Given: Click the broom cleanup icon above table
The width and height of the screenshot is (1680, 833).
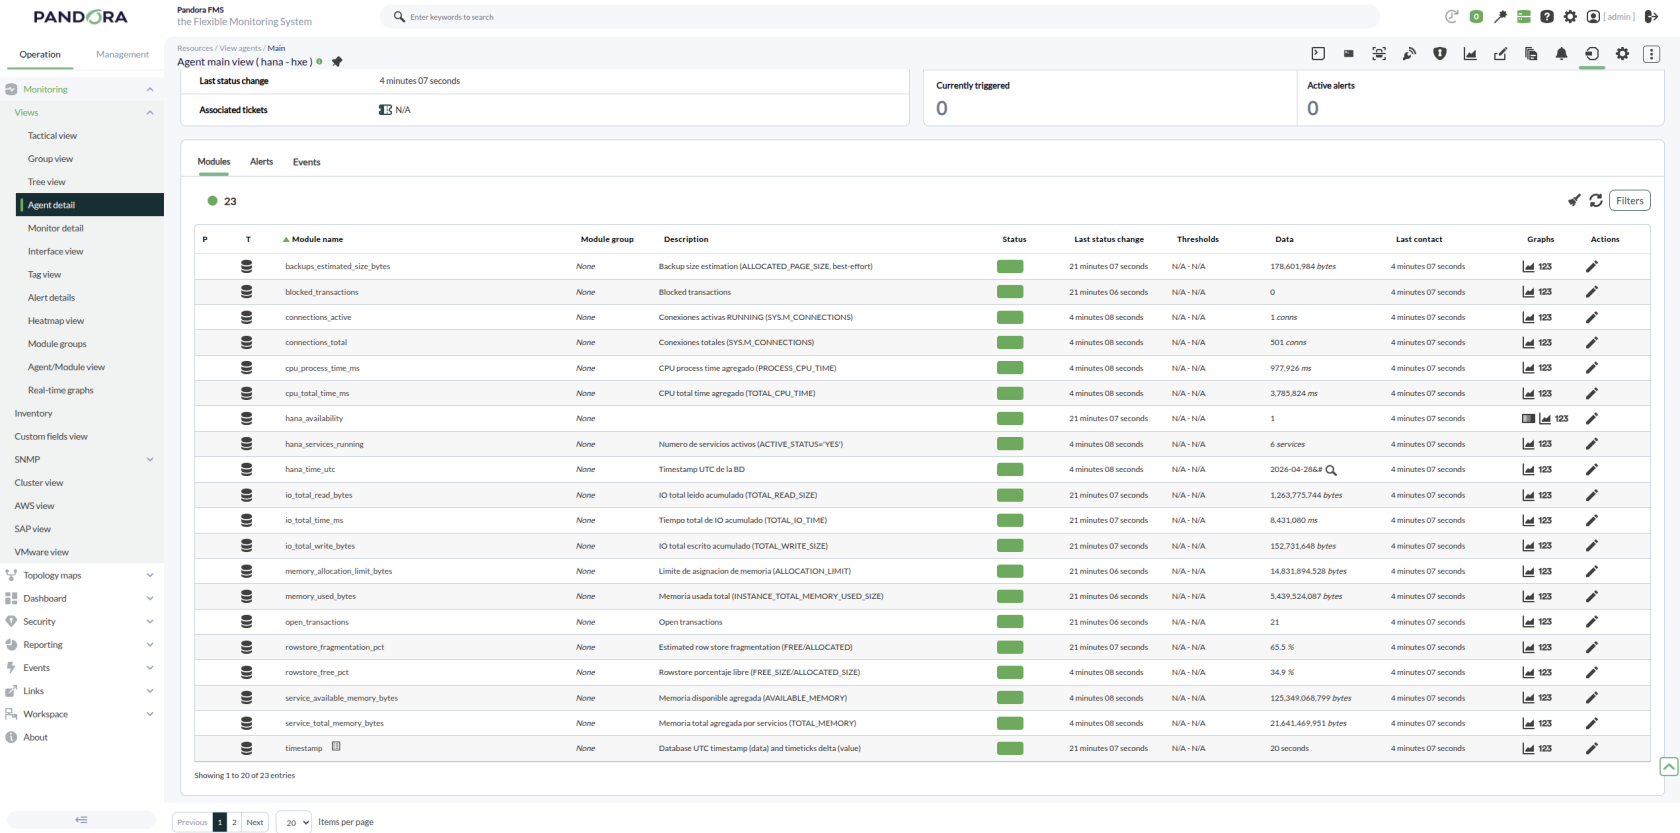Looking at the screenshot, I should [x=1574, y=201].
